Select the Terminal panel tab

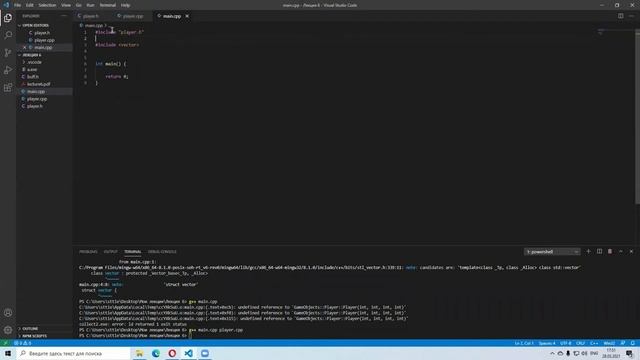tap(133, 251)
